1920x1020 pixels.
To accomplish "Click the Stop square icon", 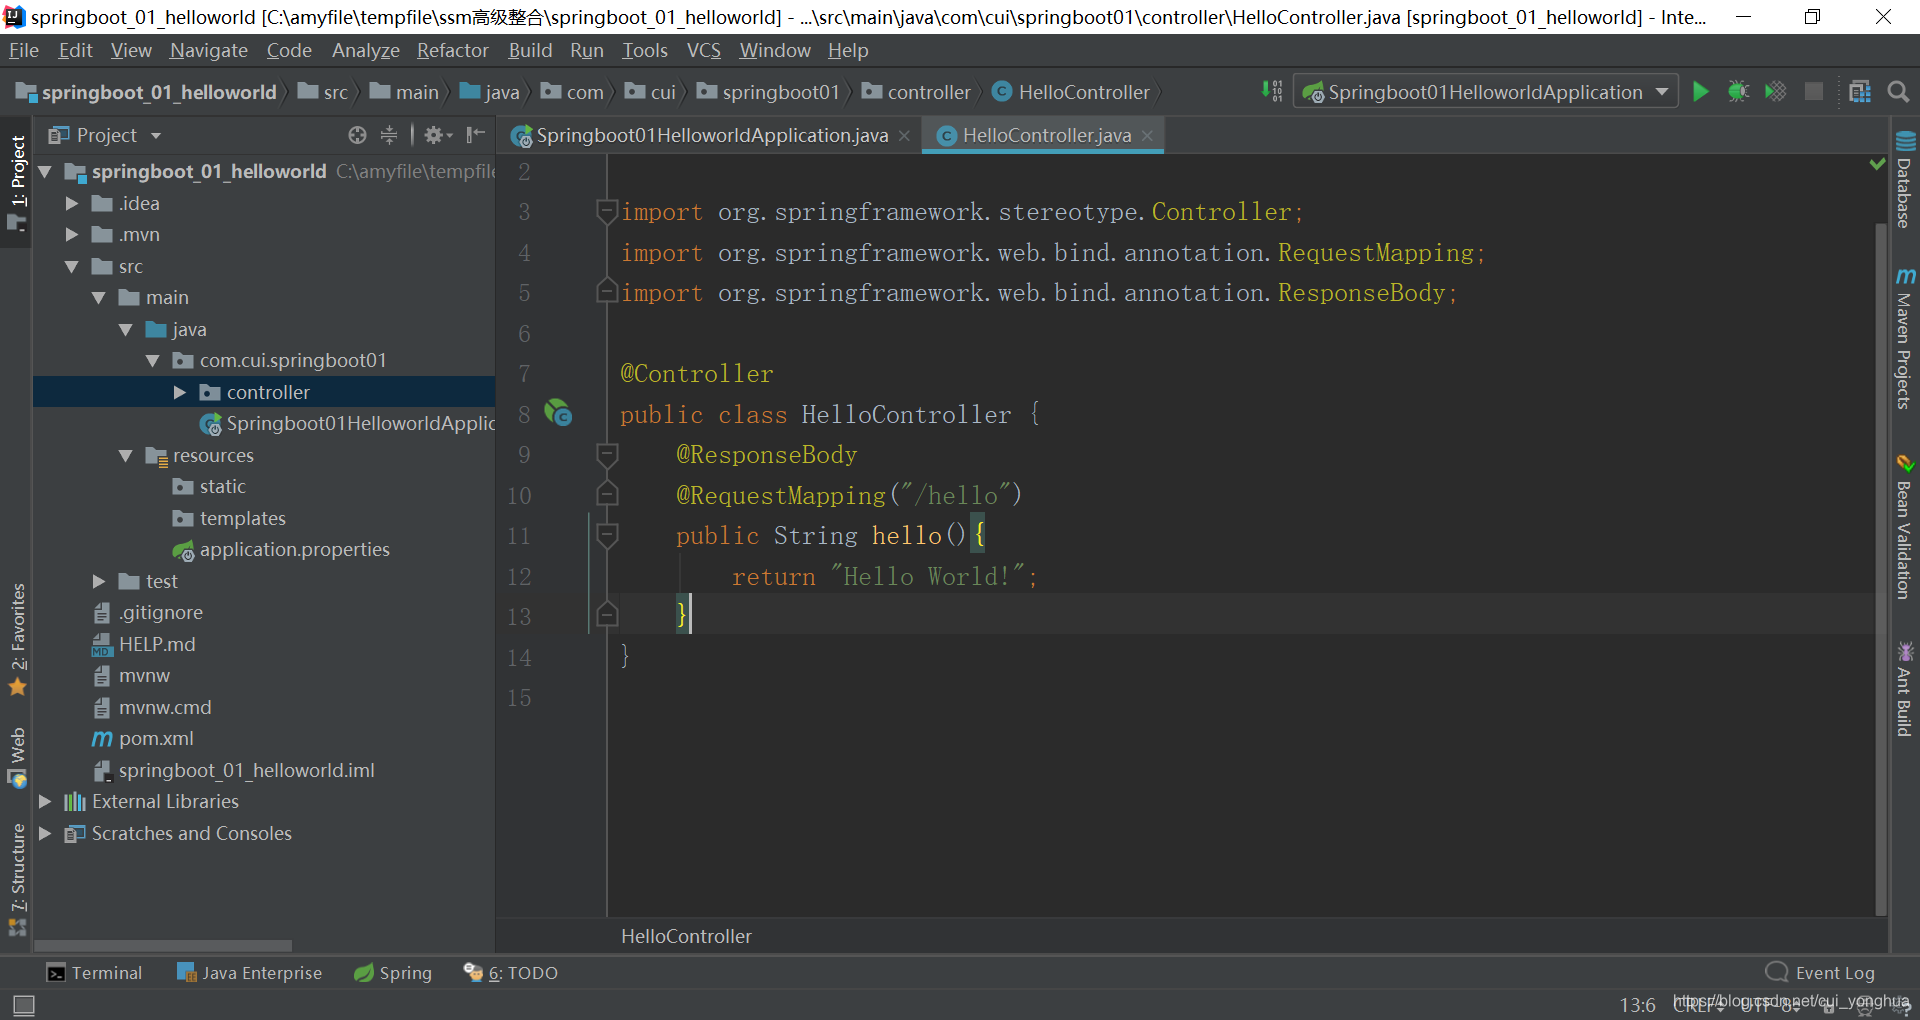I will pos(1813,92).
